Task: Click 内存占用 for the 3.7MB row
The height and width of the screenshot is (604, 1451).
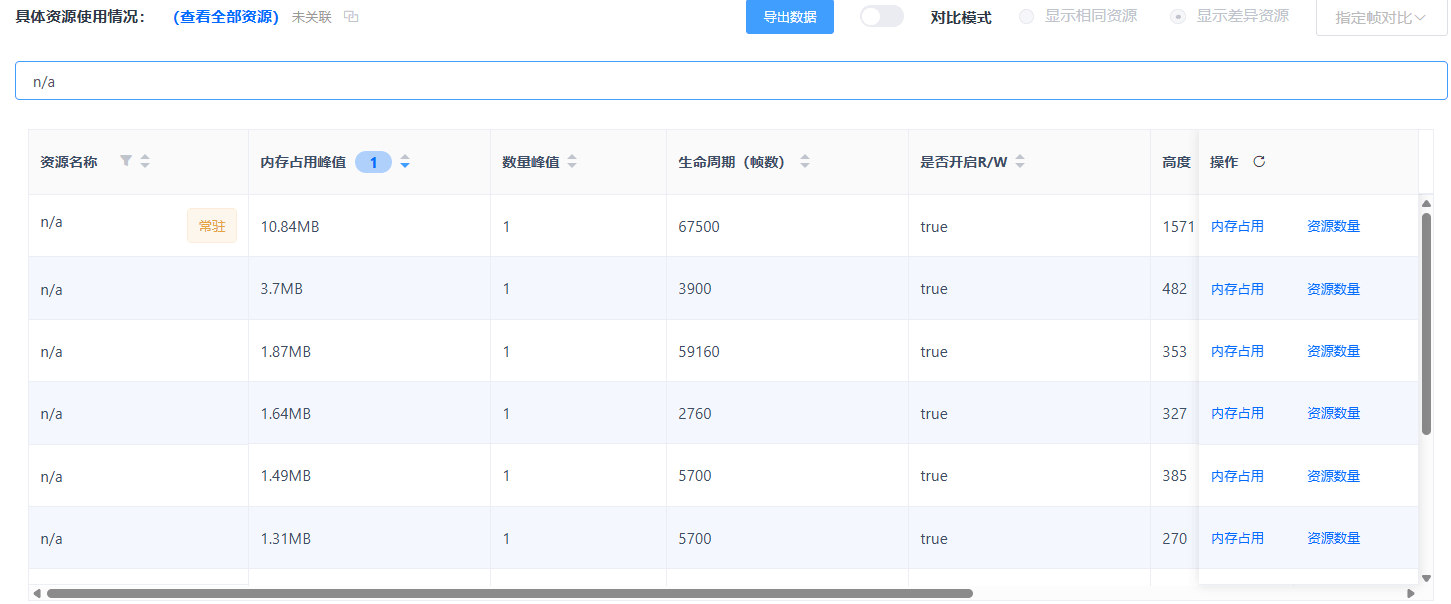Action: click(1237, 289)
